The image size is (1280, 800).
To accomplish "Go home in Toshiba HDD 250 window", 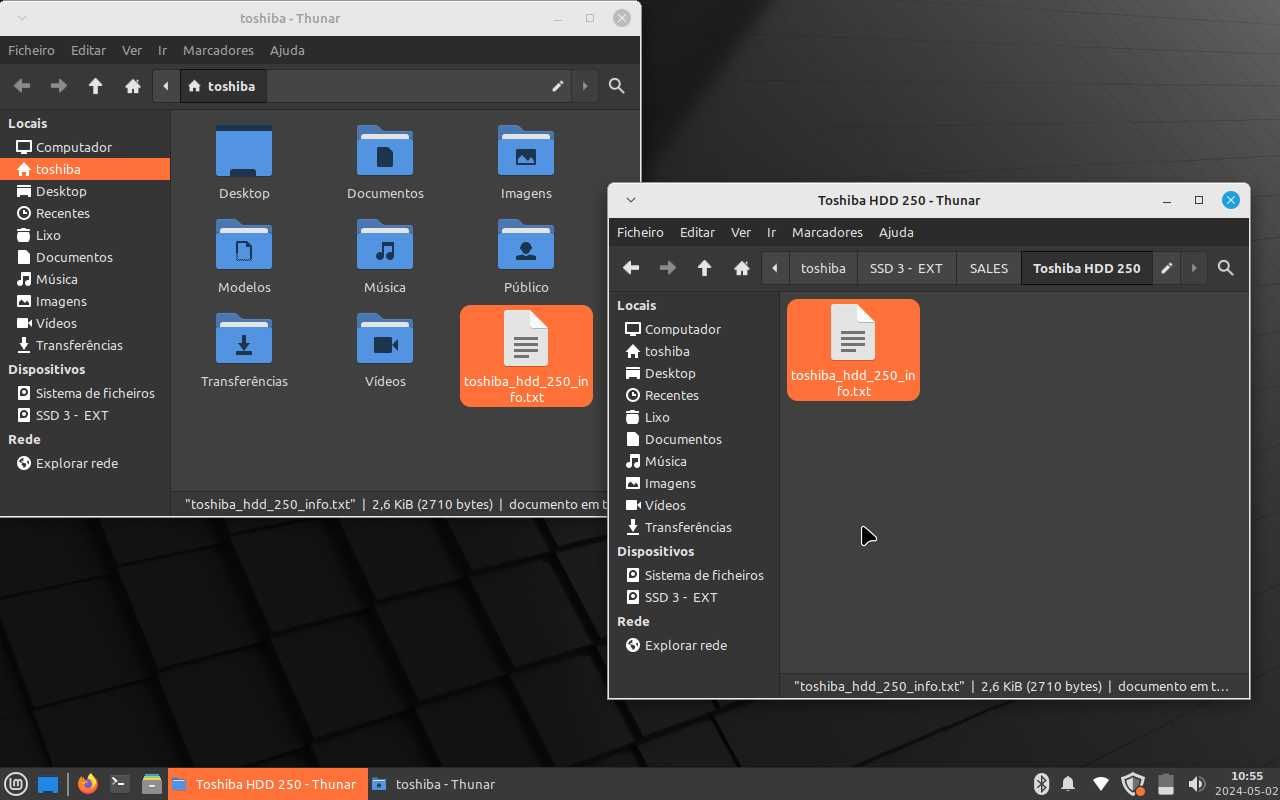I will pos(742,268).
